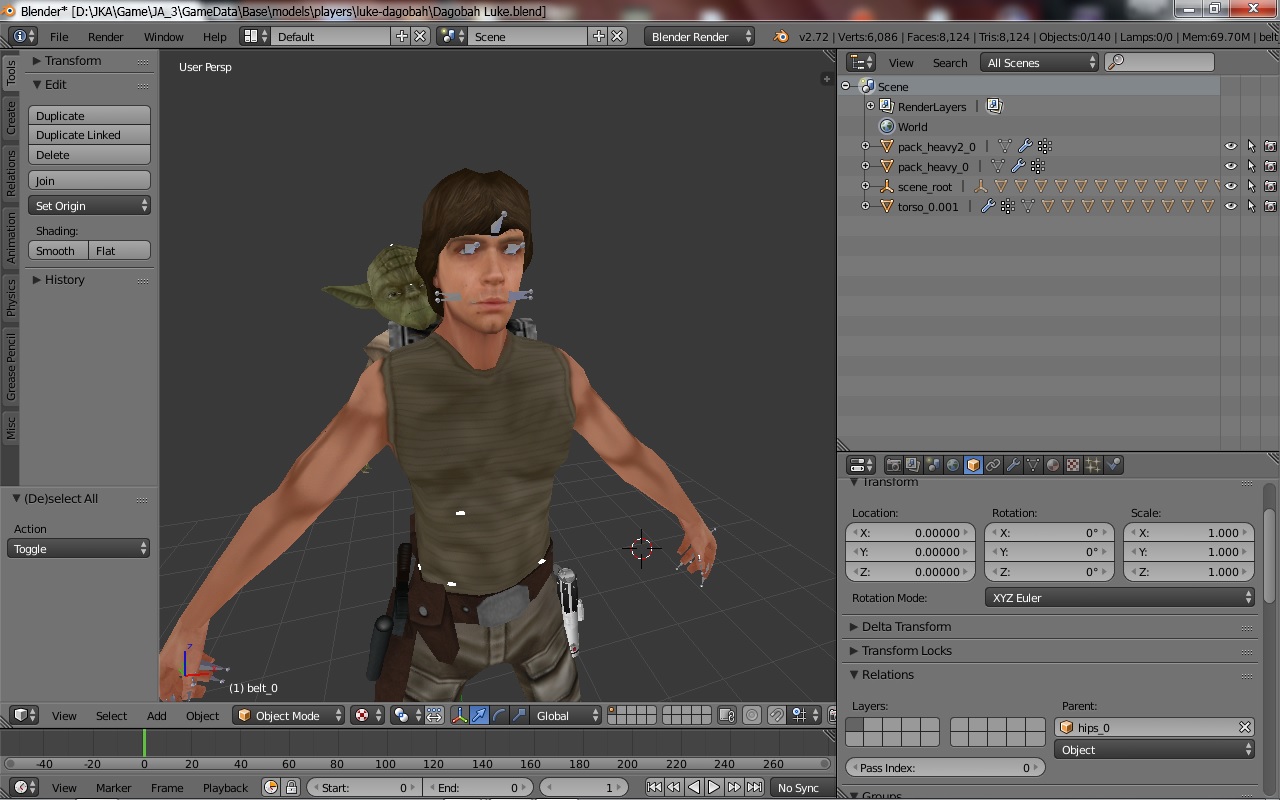1280x800 pixels.
Task: Toggle selectability arrow of pack_heavy2_0
Action: point(1251,146)
